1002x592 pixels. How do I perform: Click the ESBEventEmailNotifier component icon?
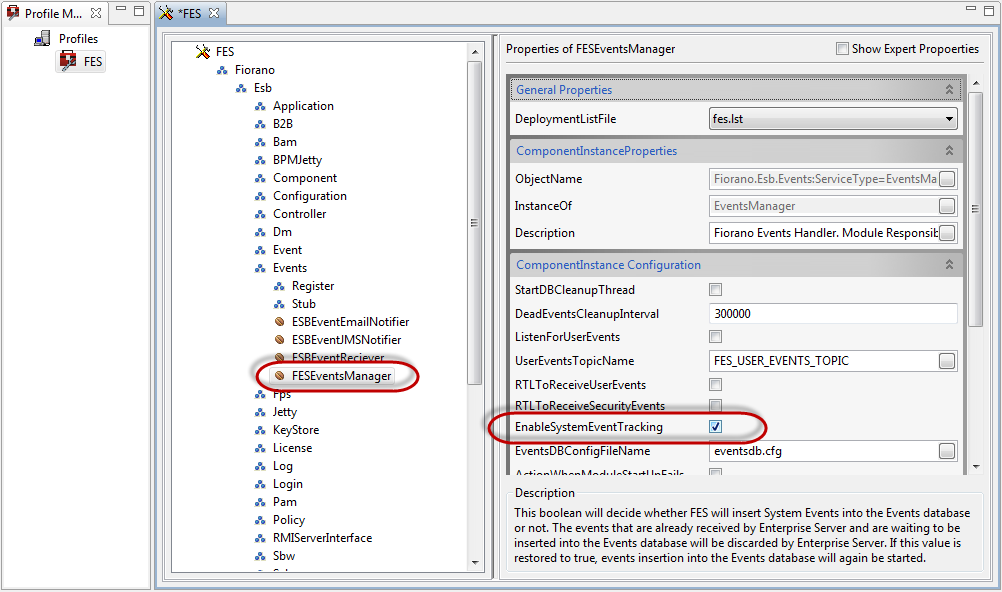pos(279,322)
